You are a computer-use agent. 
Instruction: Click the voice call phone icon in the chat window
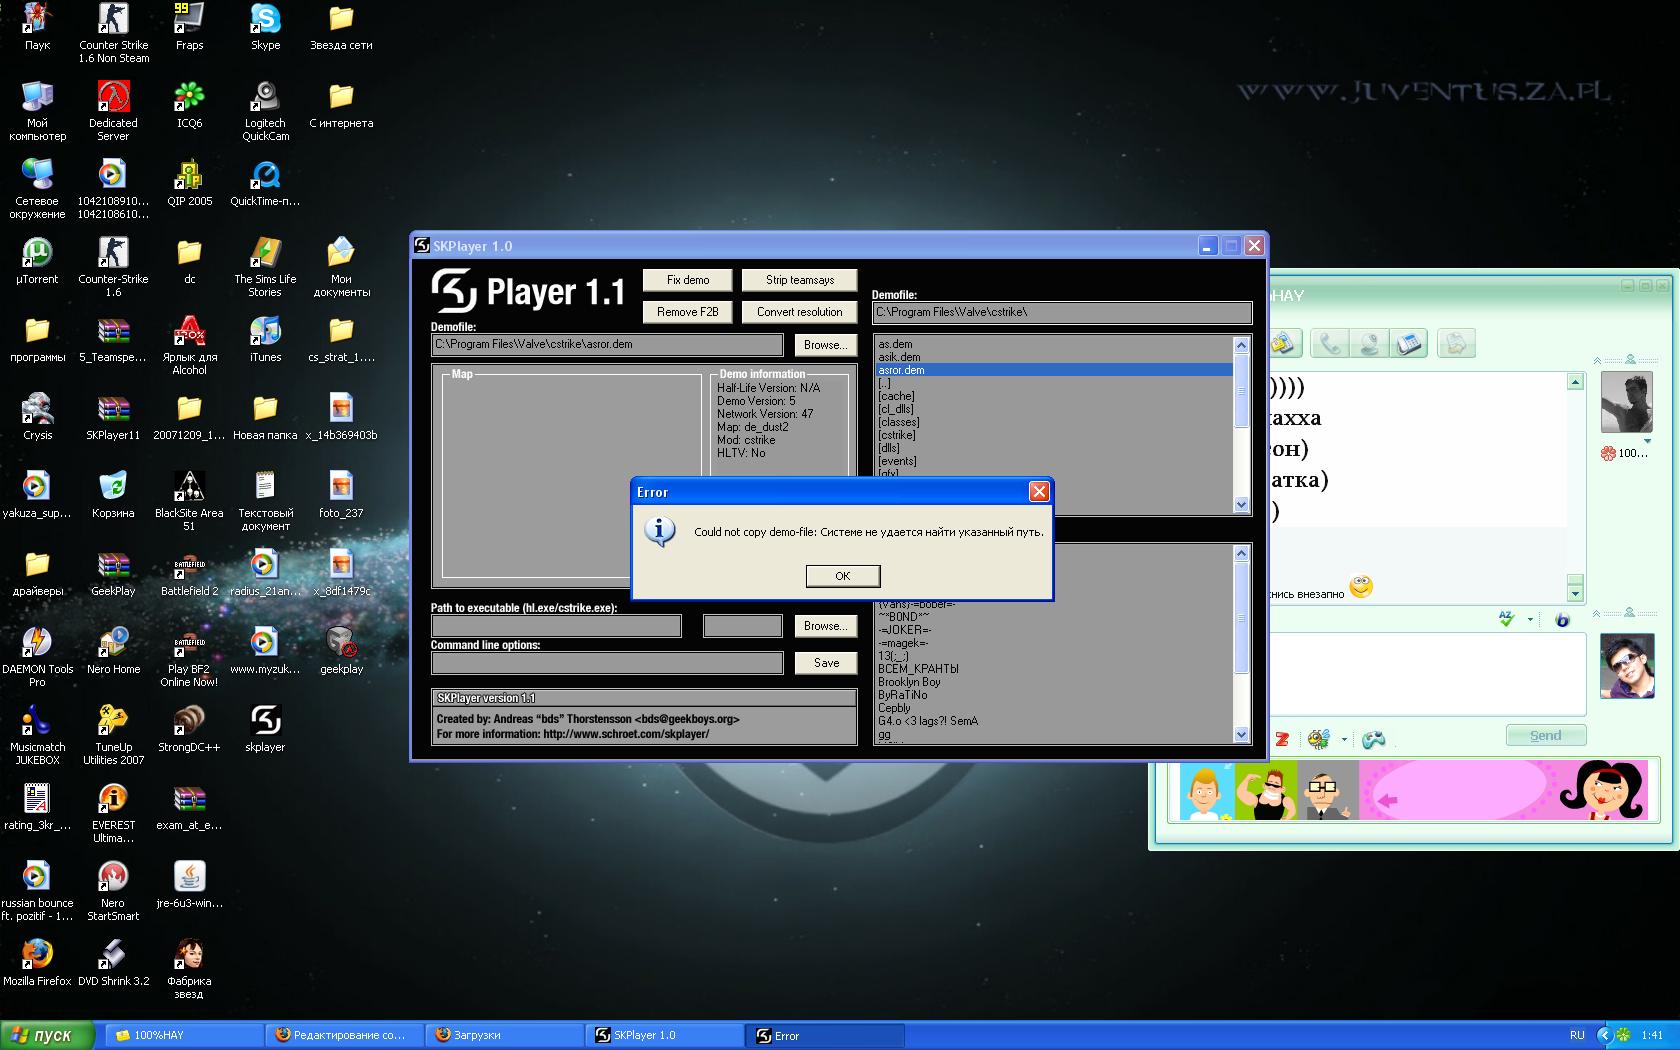tap(1330, 344)
